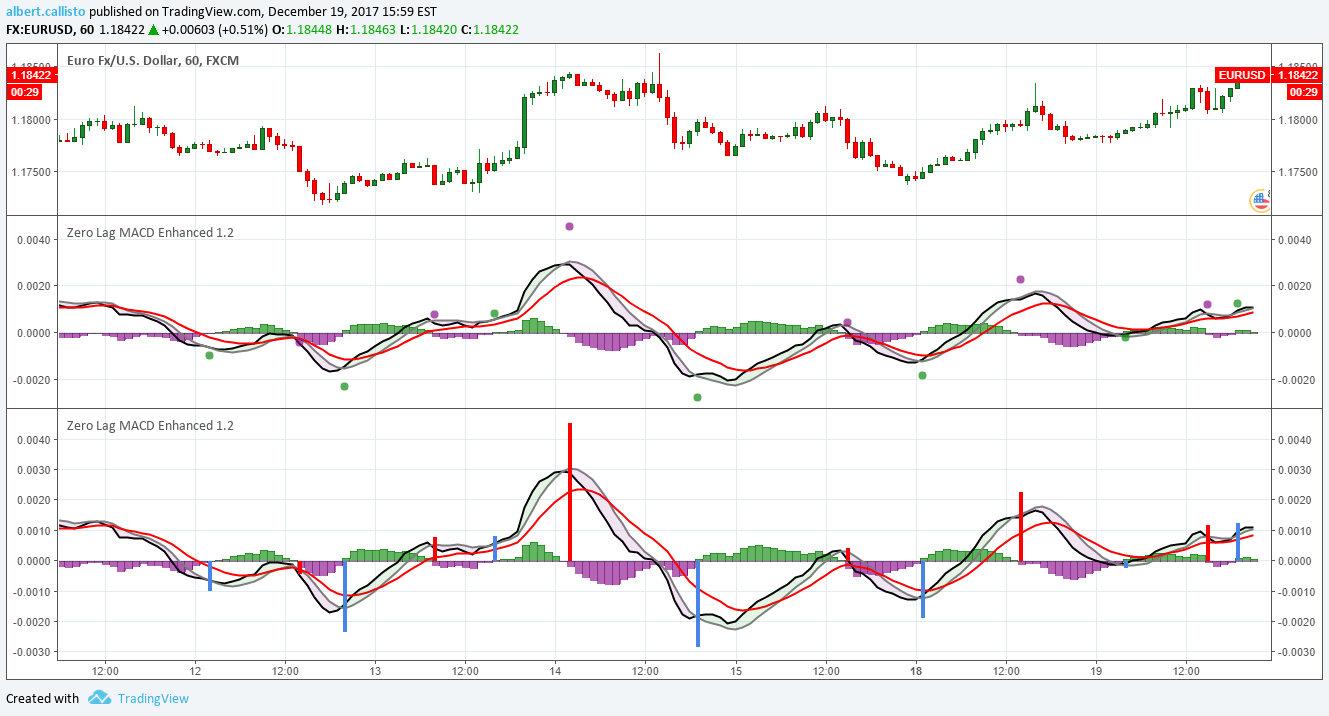Click the purple signal dot above the MACD peak
Screen dimensions: 1329x716
(x=567, y=227)
